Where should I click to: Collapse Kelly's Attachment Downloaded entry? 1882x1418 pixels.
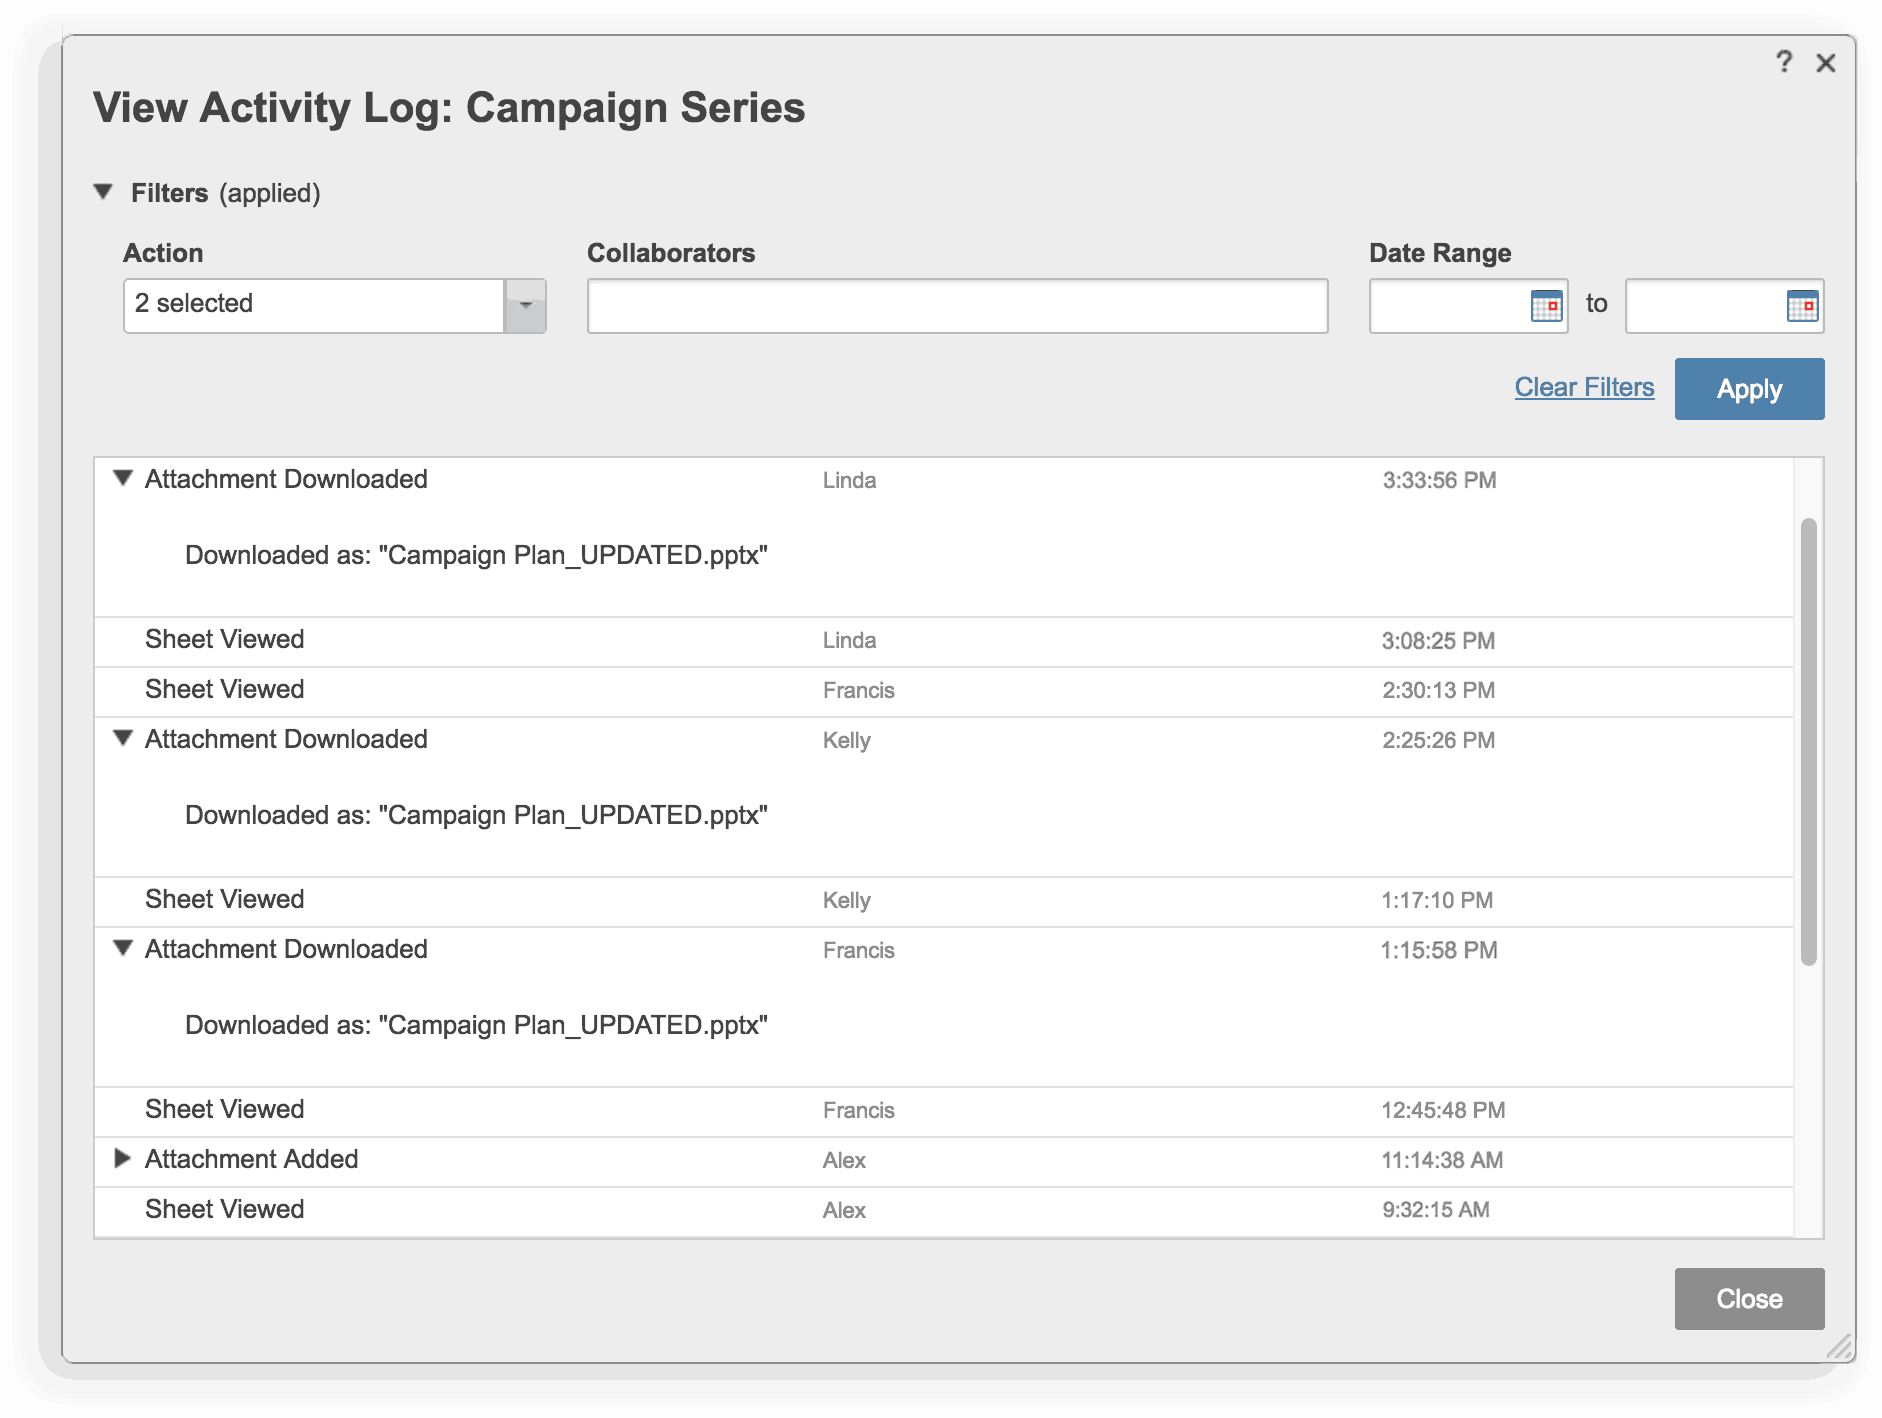point(123,739)
